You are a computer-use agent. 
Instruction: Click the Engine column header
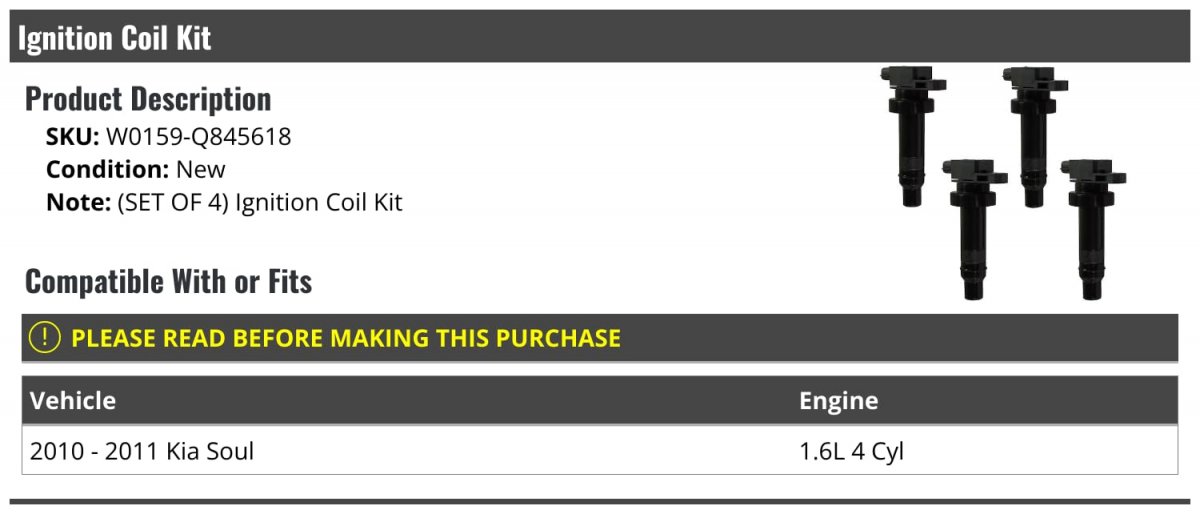point(839,402)
